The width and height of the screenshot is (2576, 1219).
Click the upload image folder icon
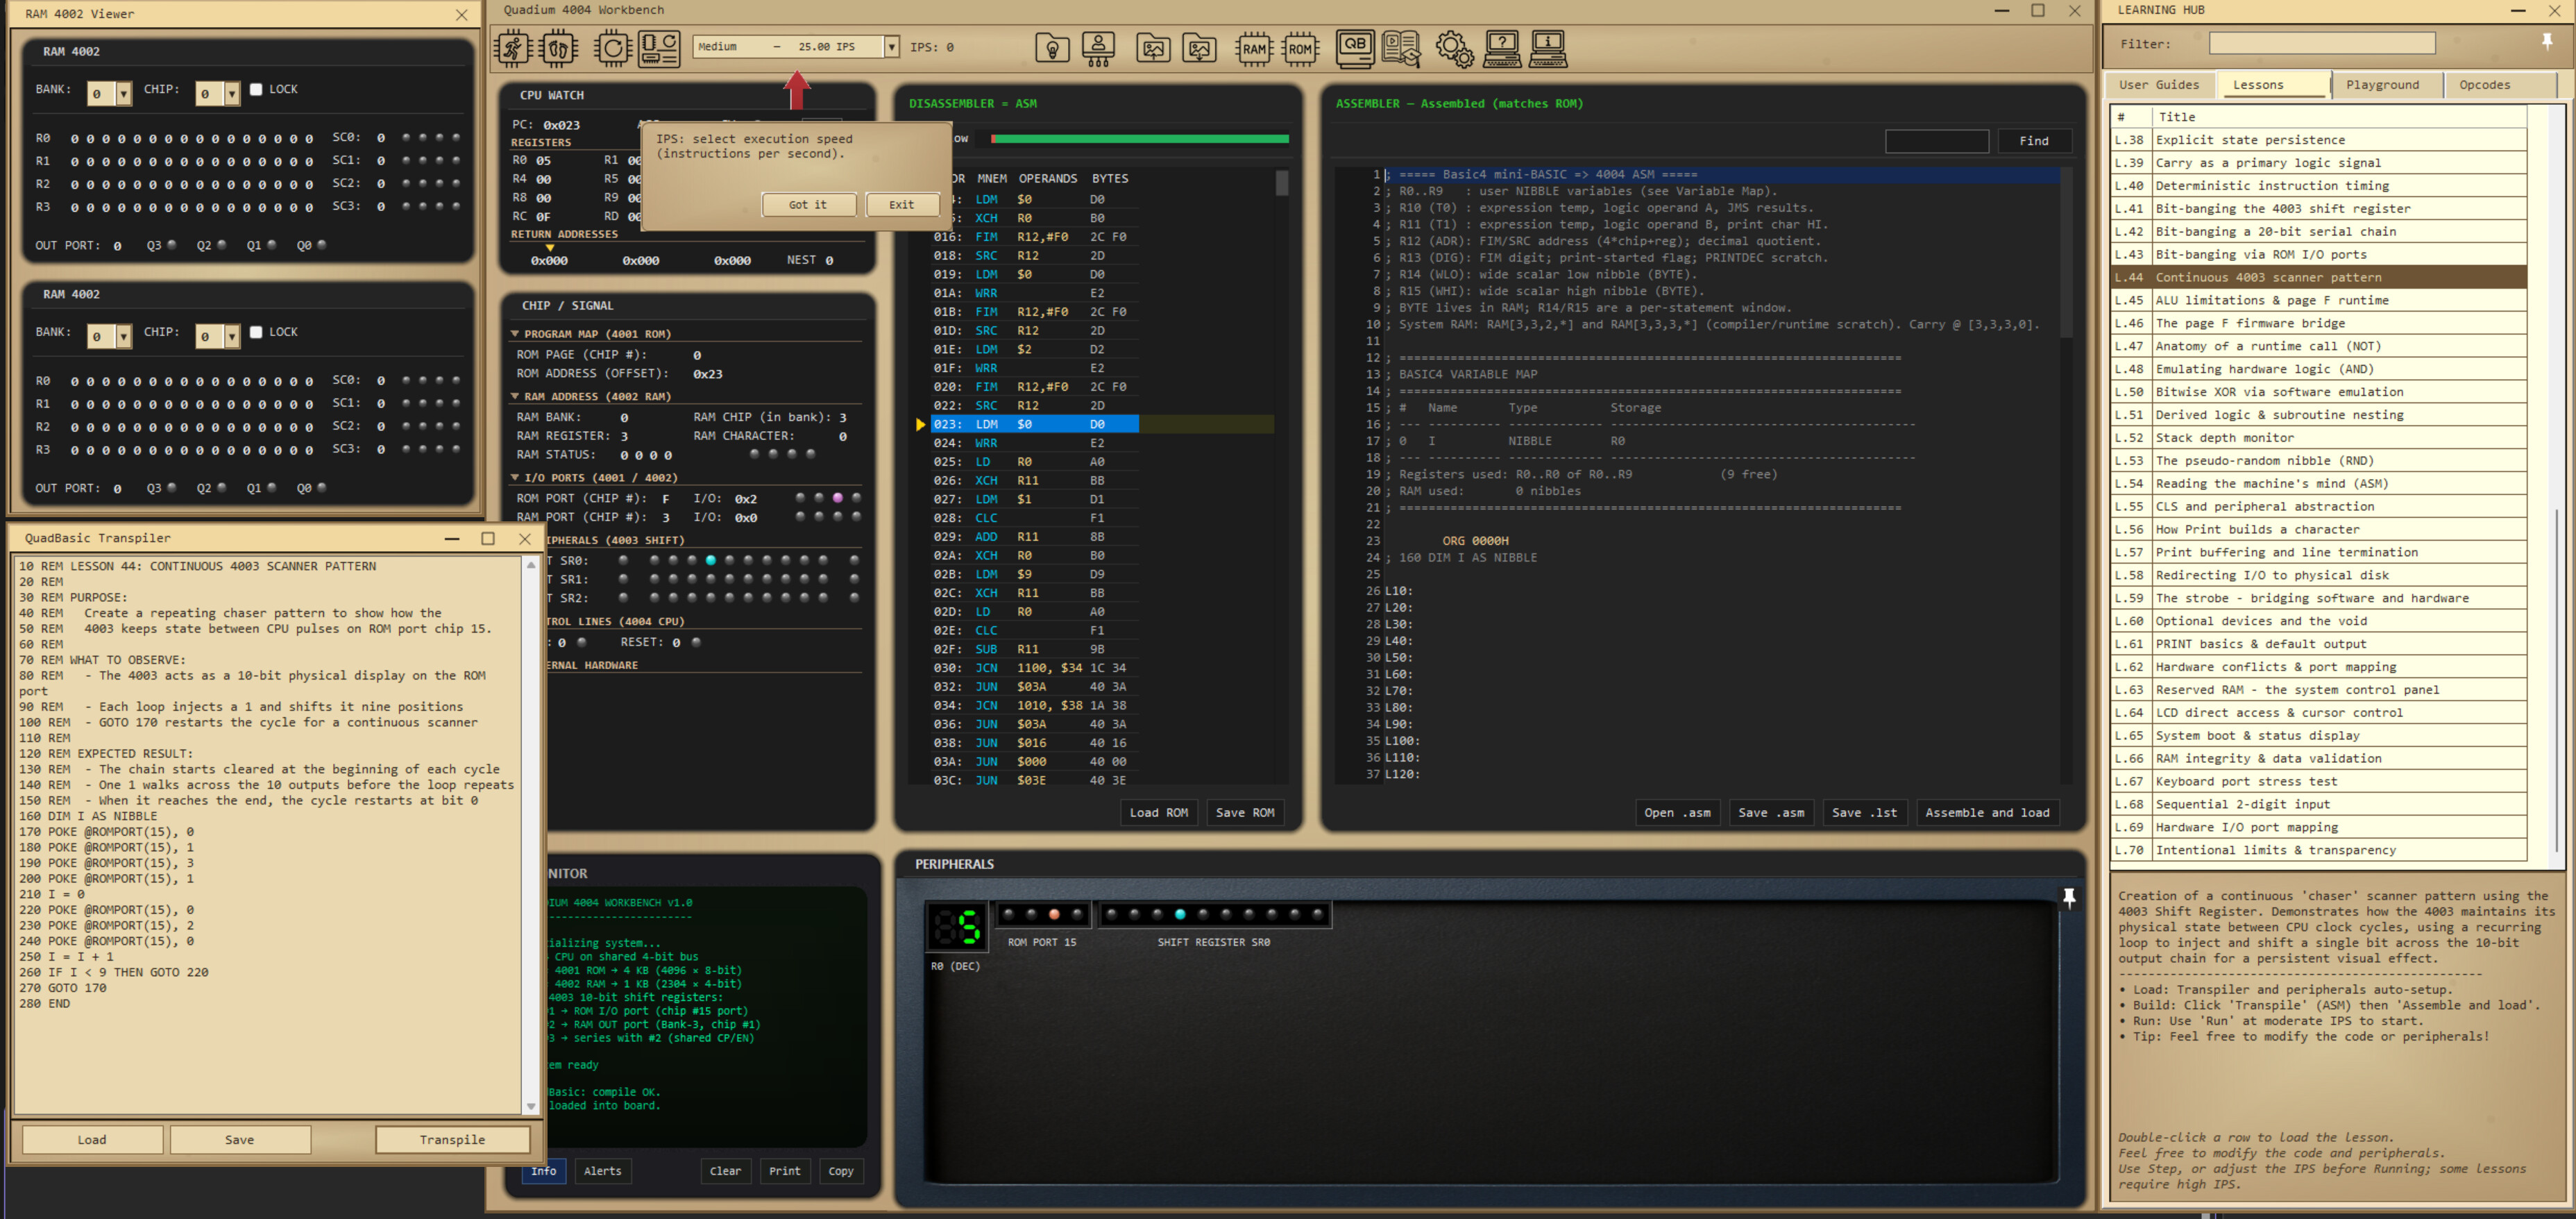[1153, 48]
